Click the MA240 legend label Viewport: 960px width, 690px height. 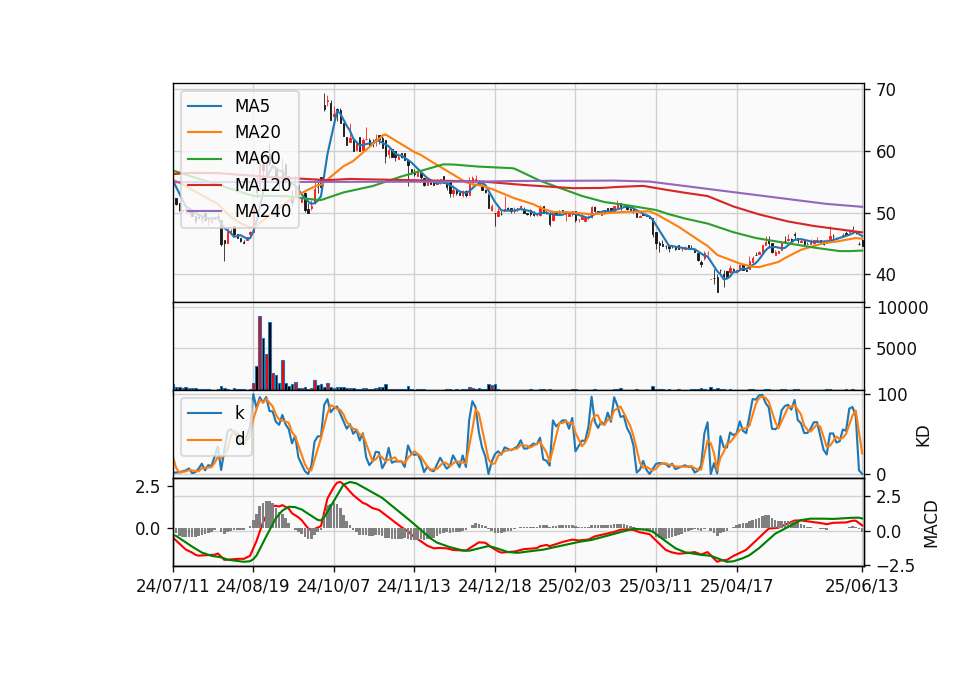point(263,211)
